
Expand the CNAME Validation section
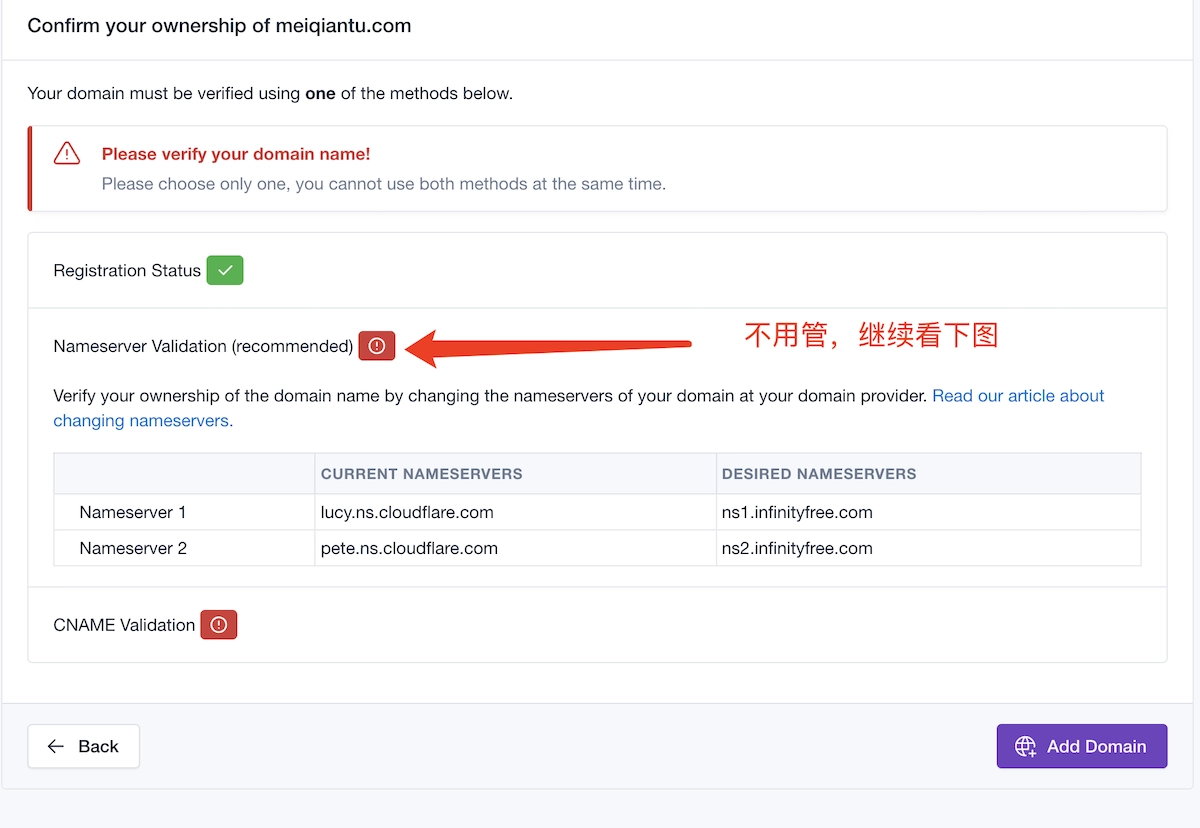tap(124, 625)
